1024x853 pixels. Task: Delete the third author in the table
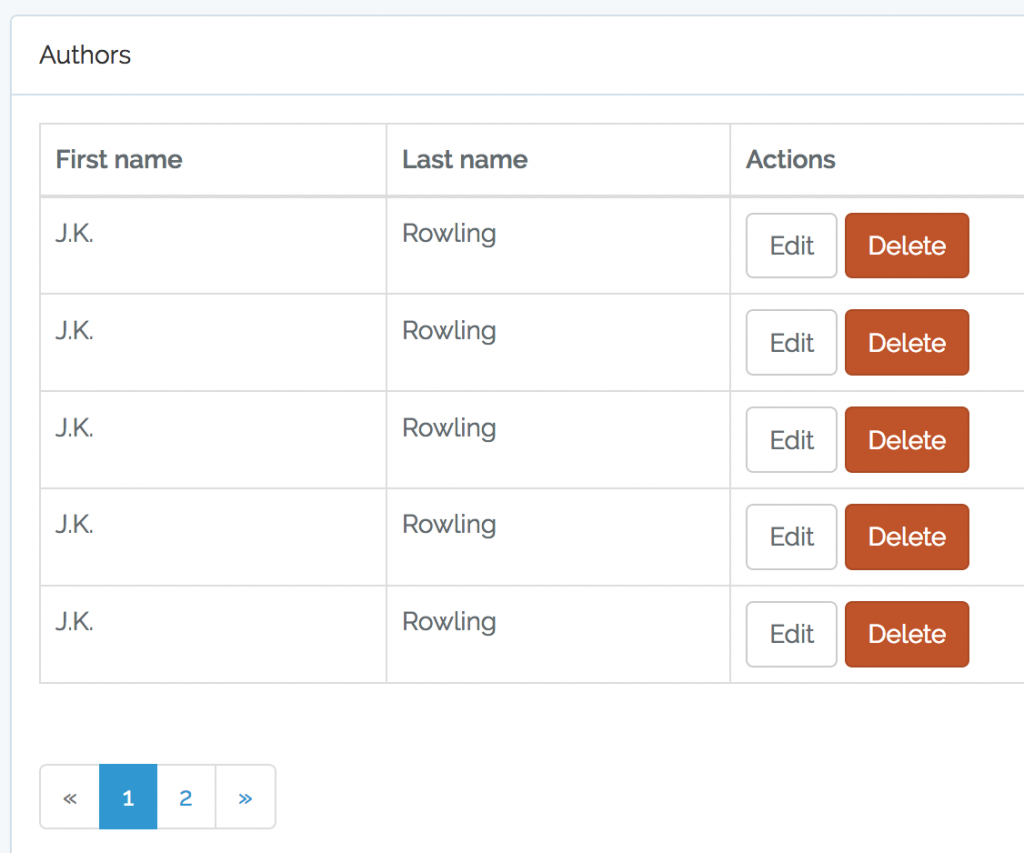[906, 439]
